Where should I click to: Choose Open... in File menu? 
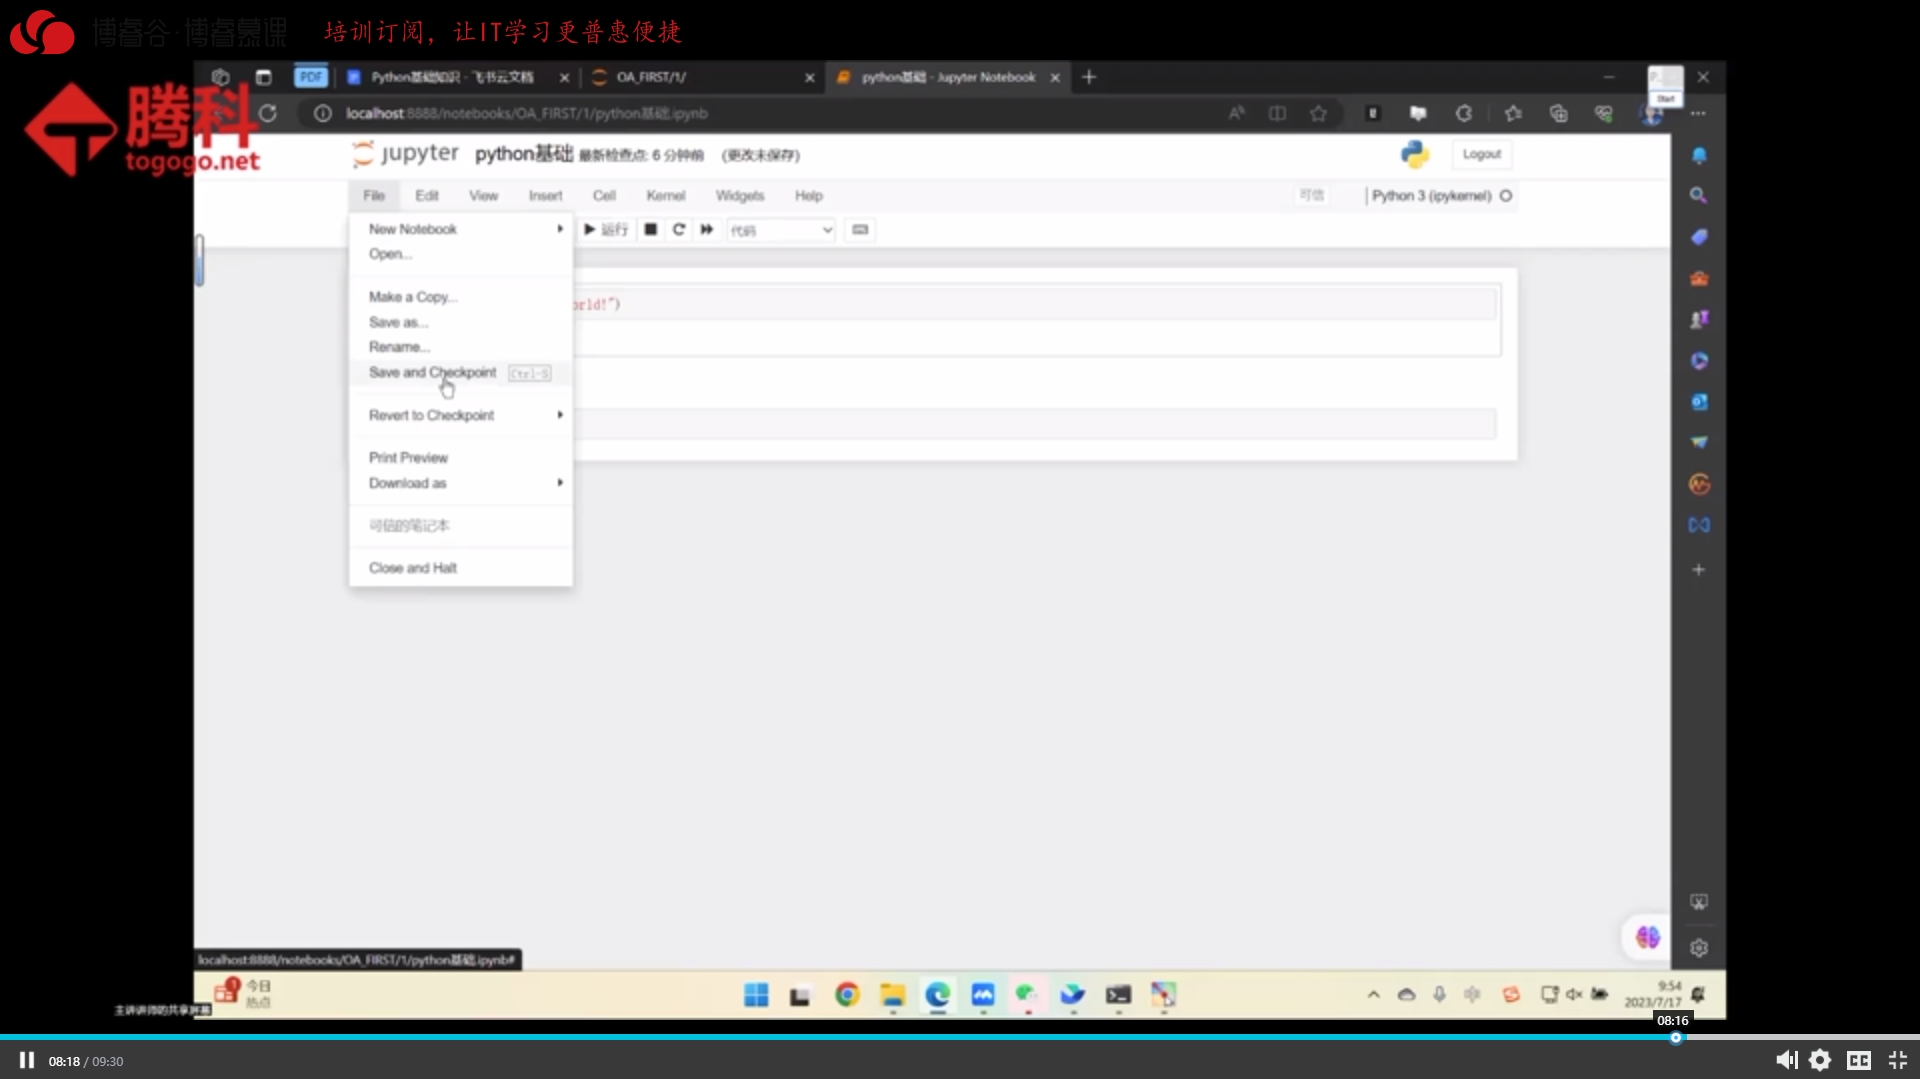[x=460, y=254]
